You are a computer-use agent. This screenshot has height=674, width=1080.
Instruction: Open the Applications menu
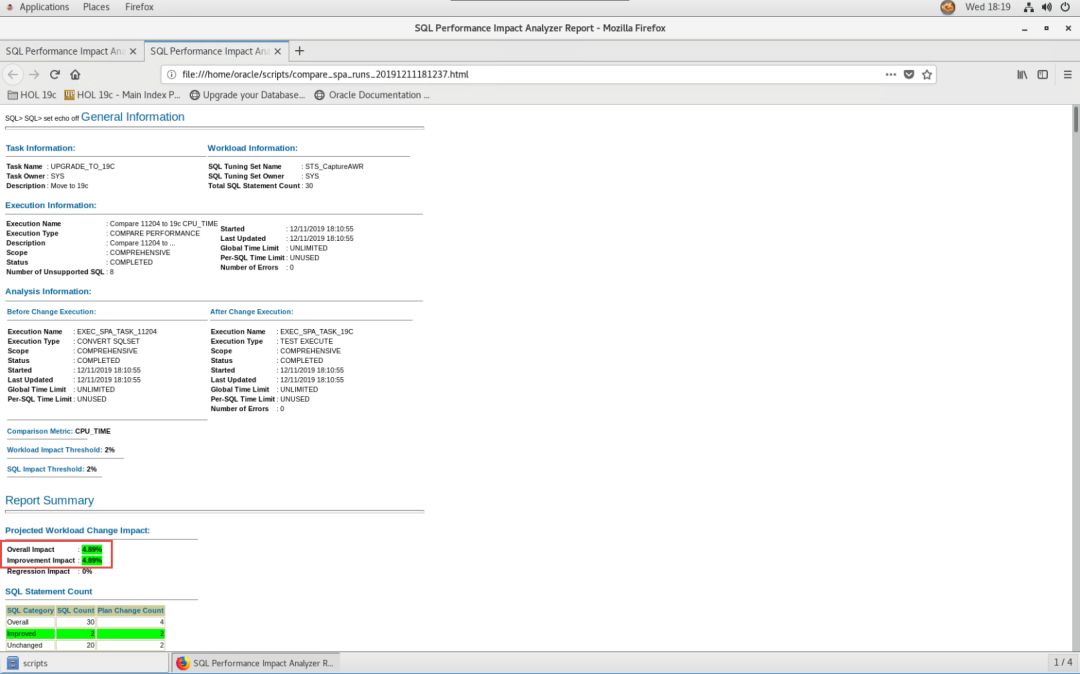pyautogui.click(x=44, y=7)
